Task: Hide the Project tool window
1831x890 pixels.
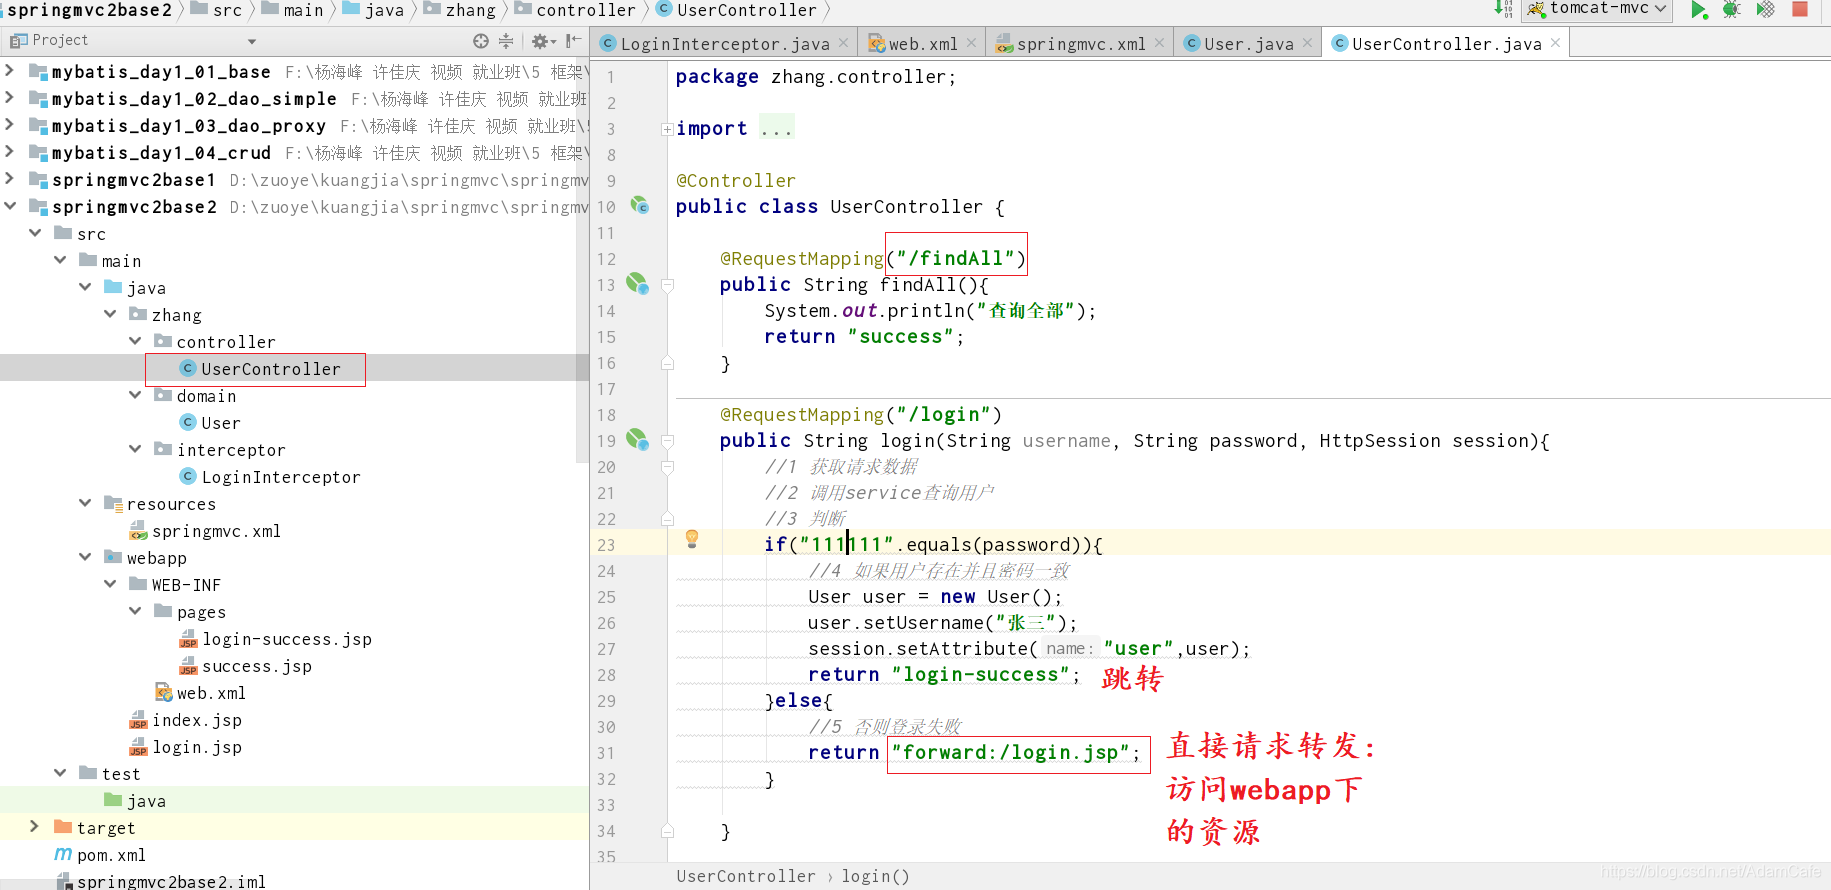Action: [573, 41]
